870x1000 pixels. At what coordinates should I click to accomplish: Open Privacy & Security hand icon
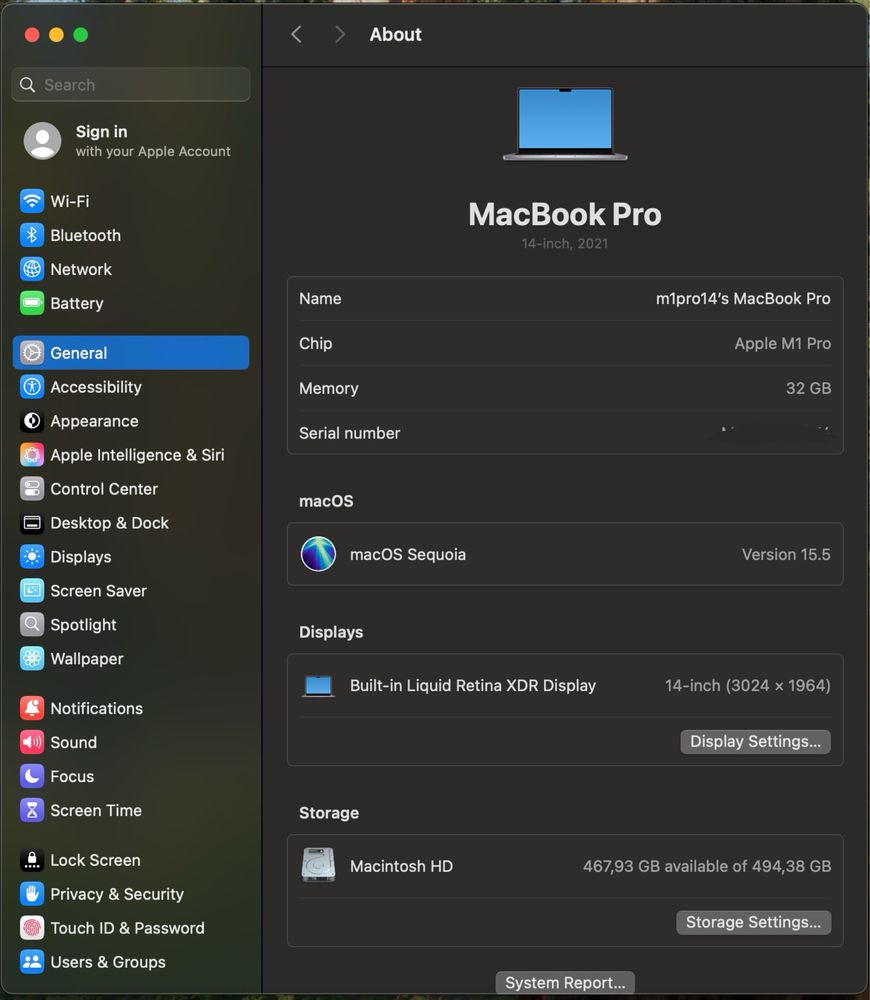32,893
